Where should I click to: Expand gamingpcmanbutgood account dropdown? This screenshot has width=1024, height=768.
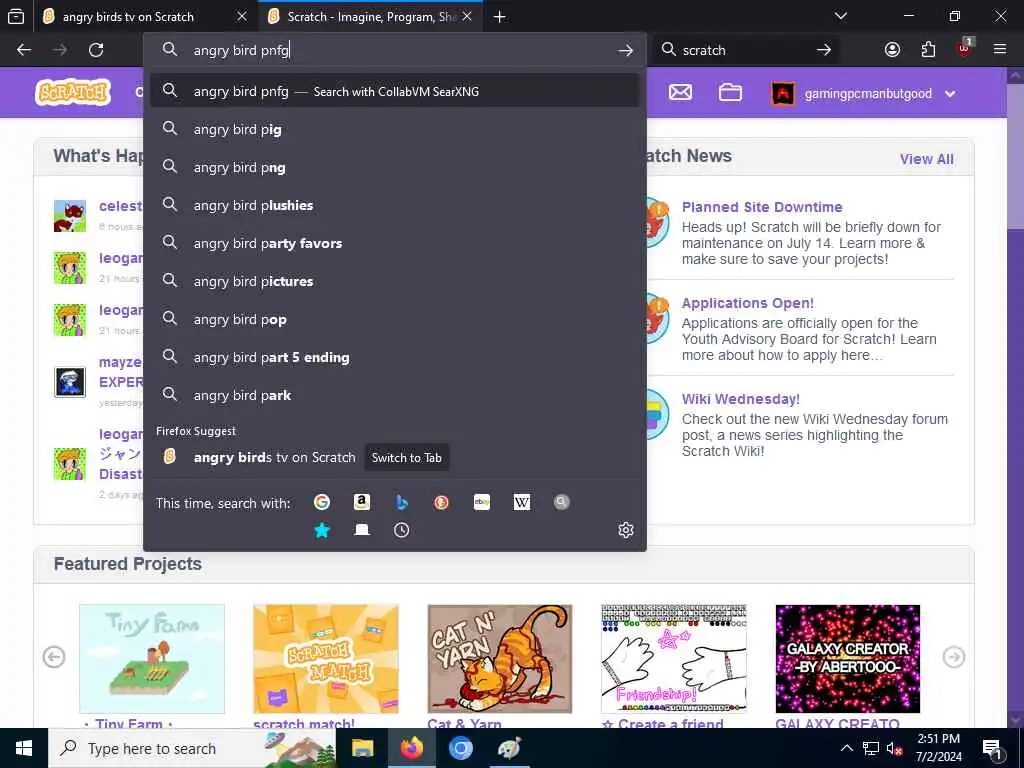click(950, 94)
